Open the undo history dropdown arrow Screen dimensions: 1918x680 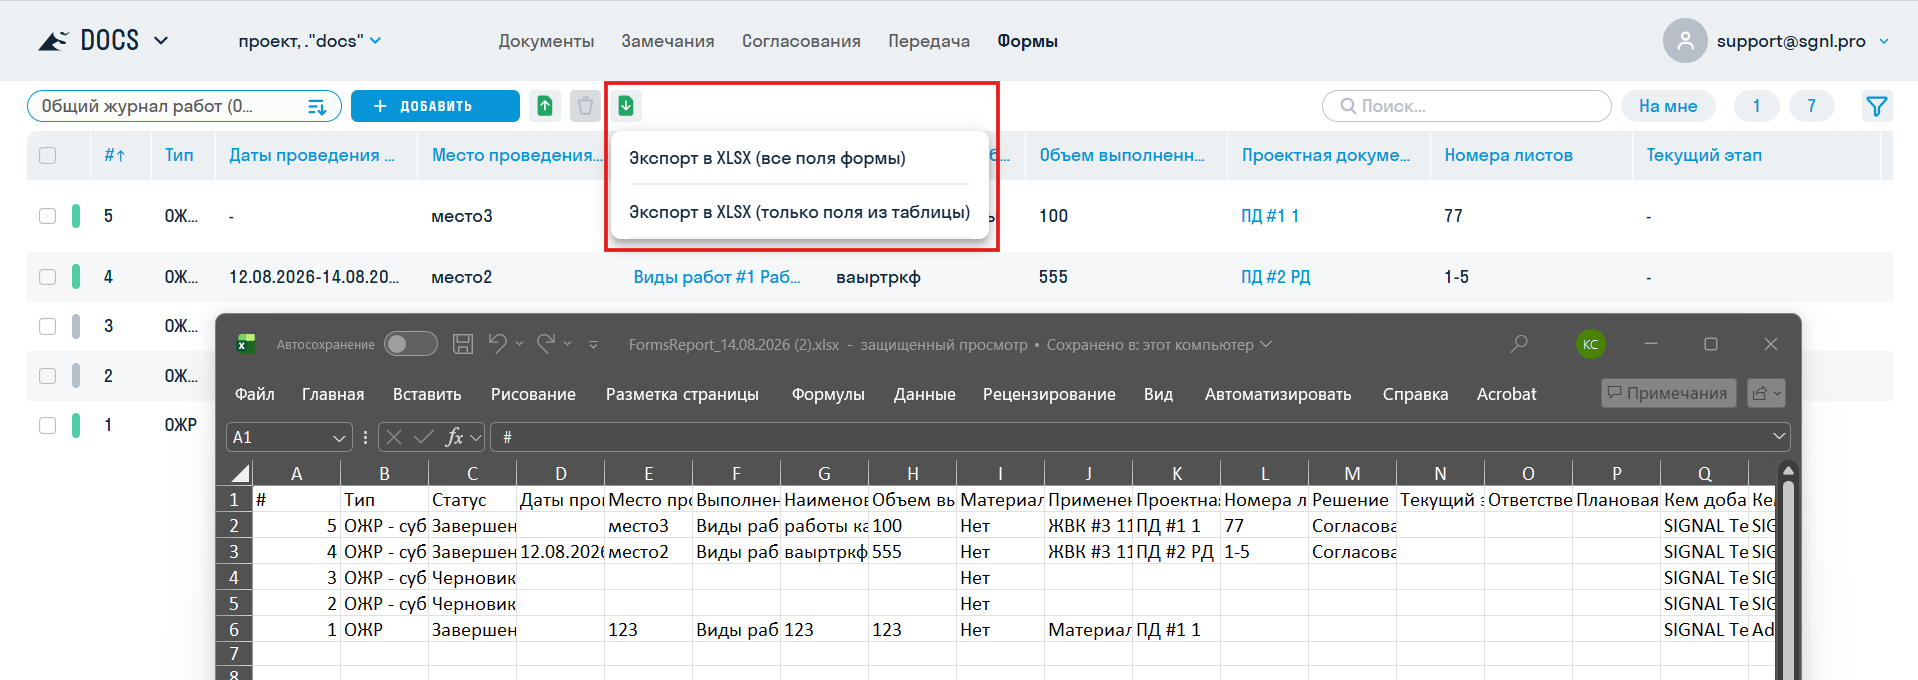click(x=519, y=344)
